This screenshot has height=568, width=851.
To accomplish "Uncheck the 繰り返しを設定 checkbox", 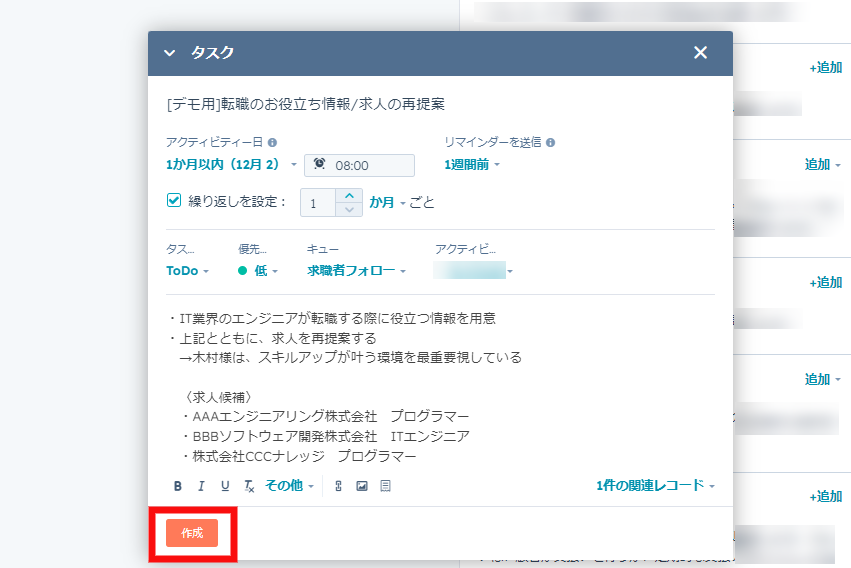I will 174,200.
